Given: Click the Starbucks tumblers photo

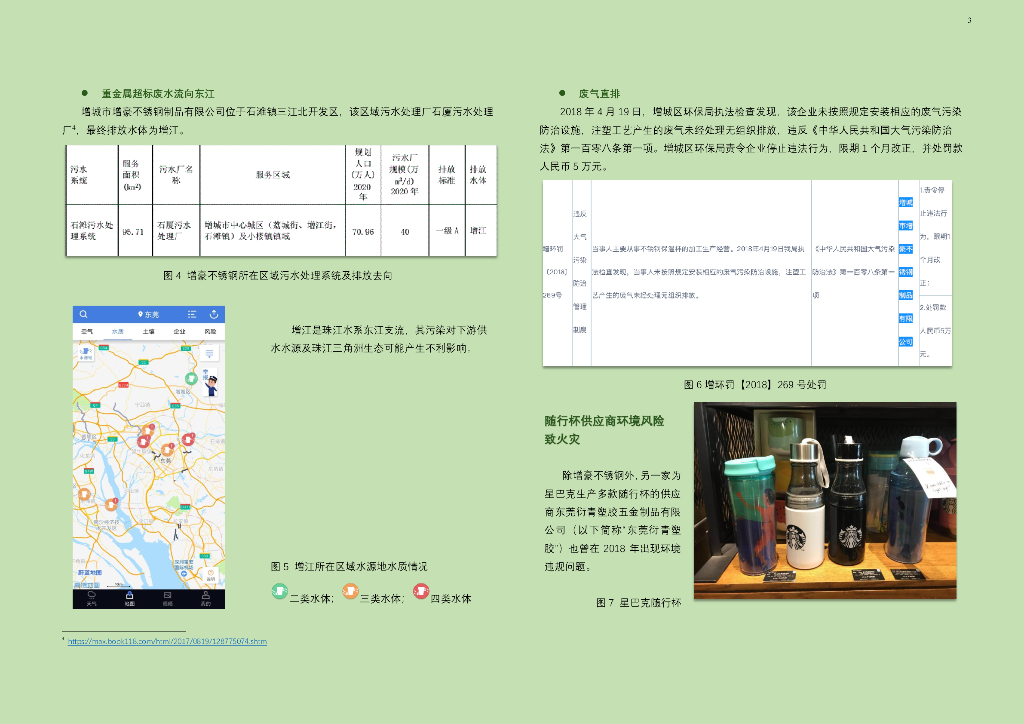Looking at the screenshot, I should click(825, 500).
